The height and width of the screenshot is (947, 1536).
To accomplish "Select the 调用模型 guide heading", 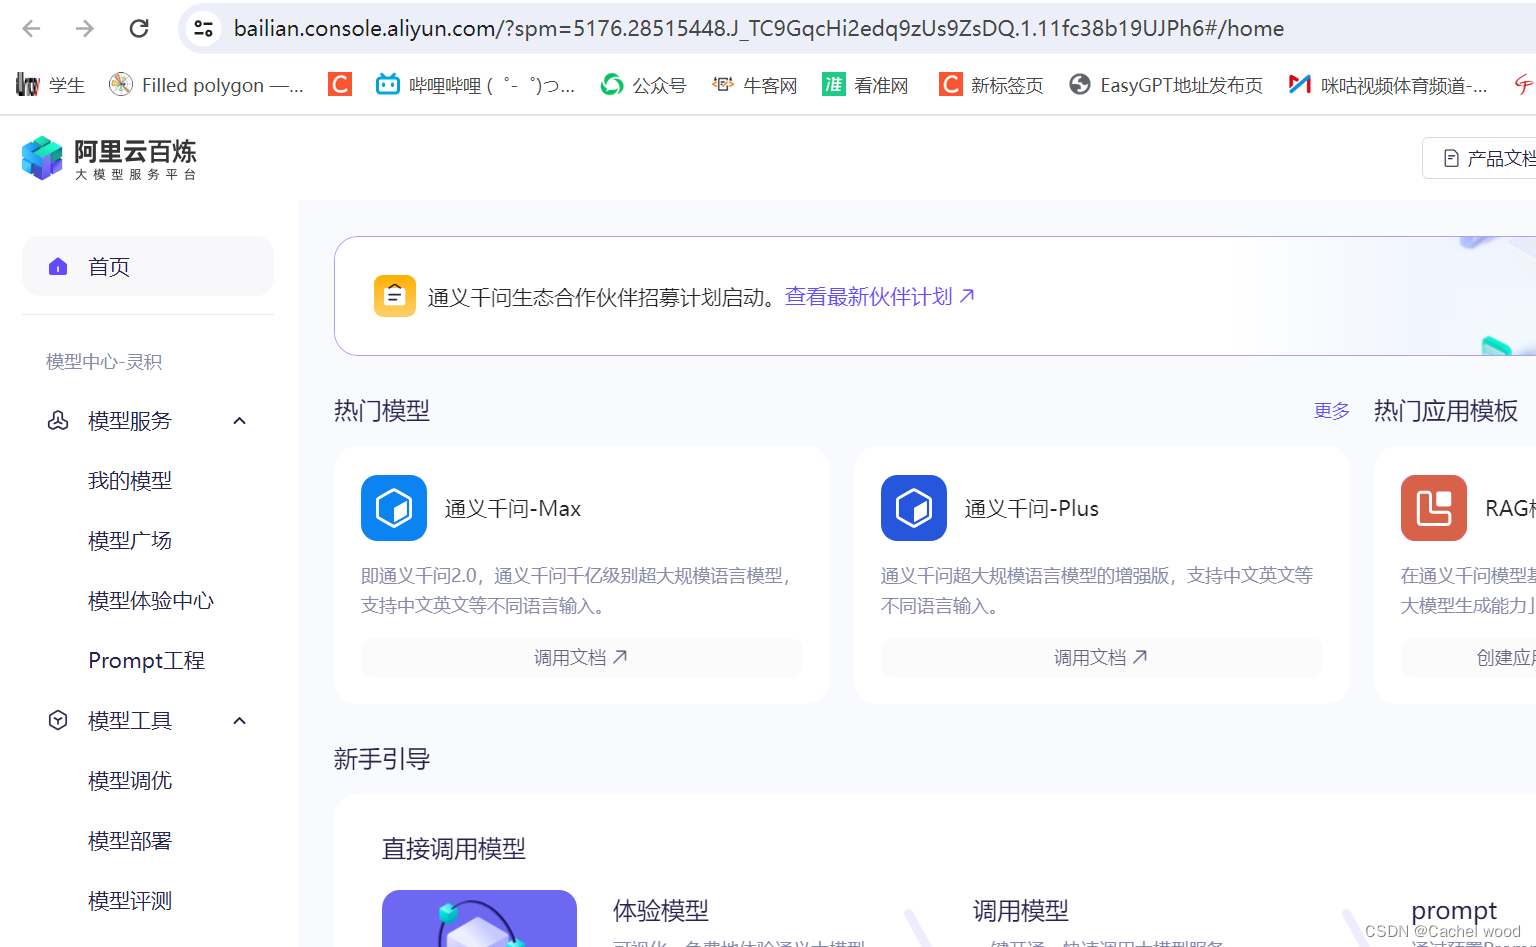I will point(1021,911).
